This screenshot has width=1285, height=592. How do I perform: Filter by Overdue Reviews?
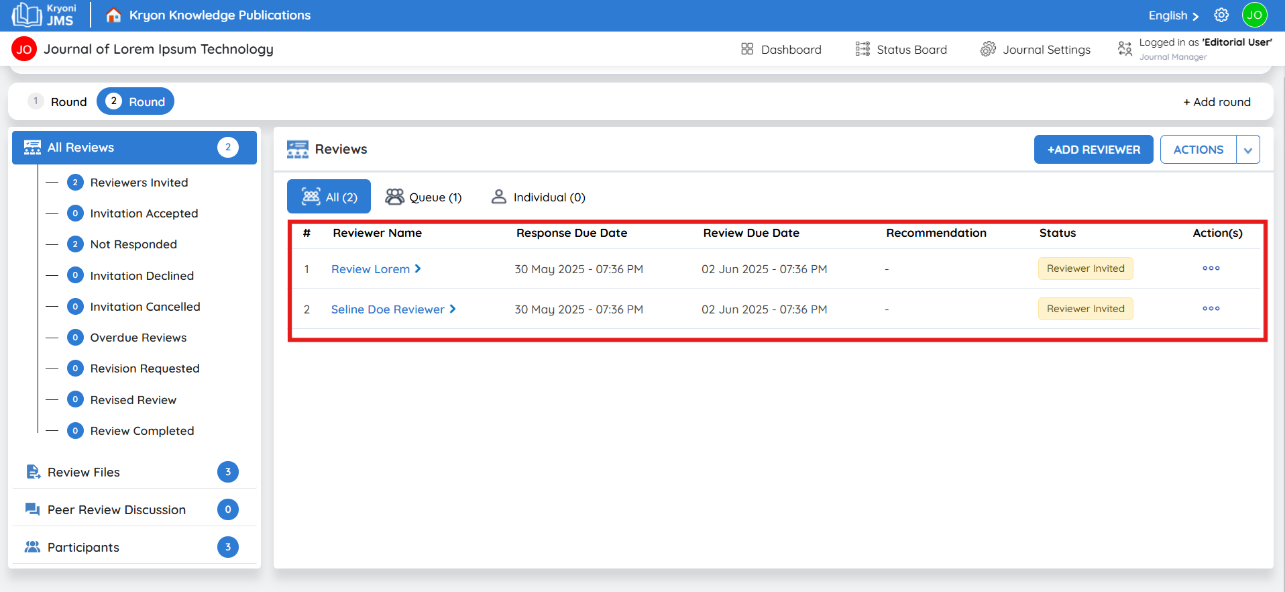coord(138,337)
